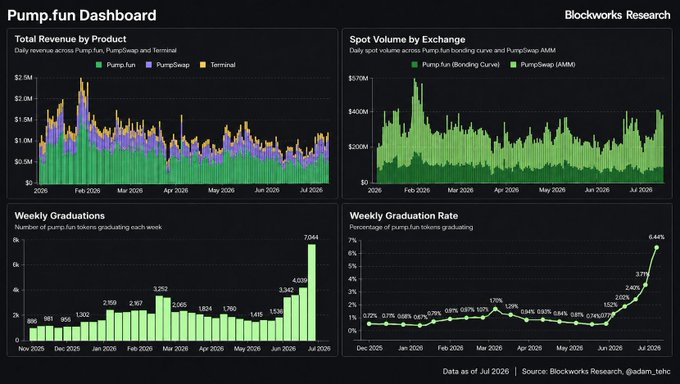Click the 1,302 bar label
Image resolution: width=680 pixels, height=384 pixels.
click(x=82, y=315)
